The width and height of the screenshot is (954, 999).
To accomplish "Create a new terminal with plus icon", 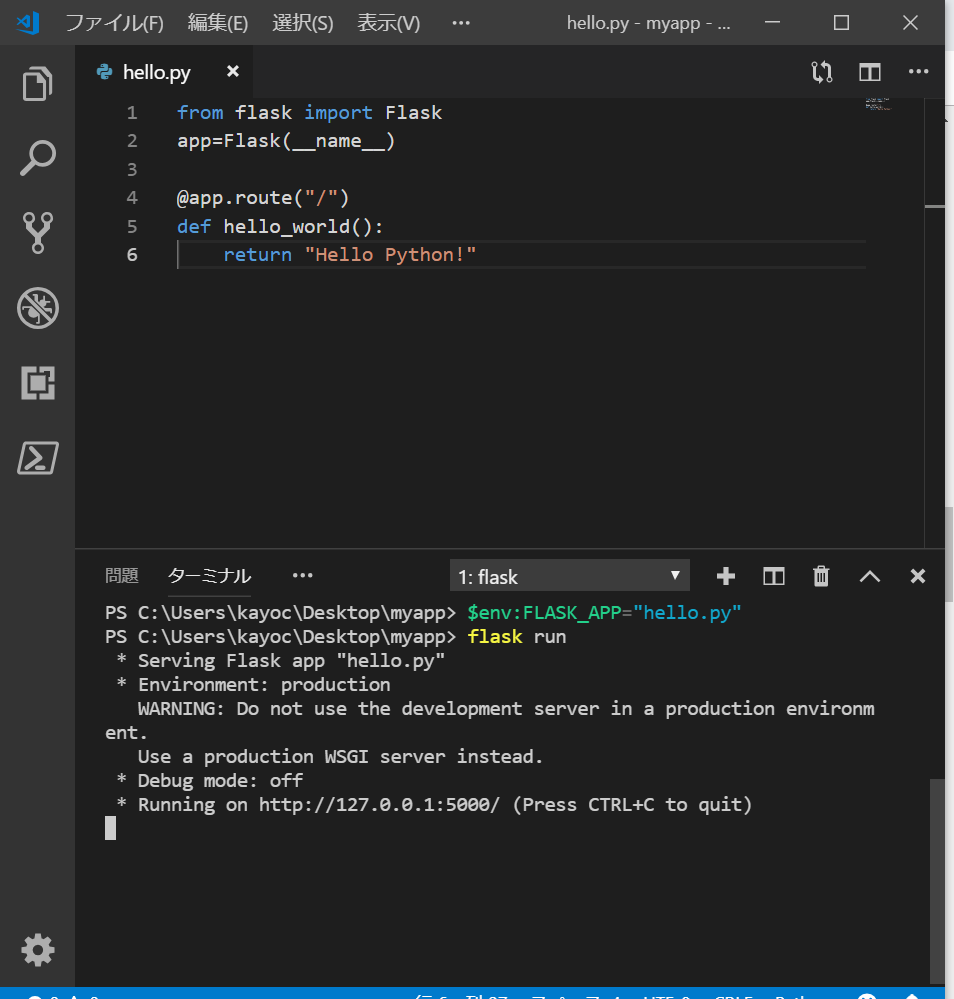I will pyautogui.click(x=726, y=576).
